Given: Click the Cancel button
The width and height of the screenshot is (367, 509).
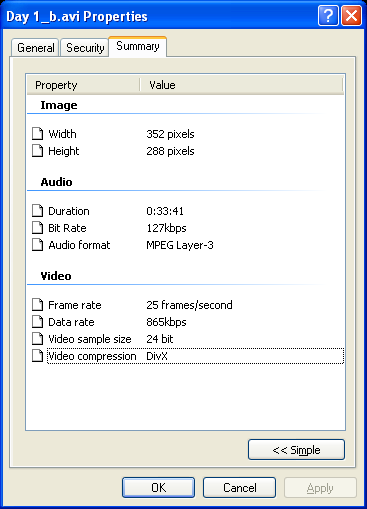Looking at the screenshot, I should tap(239, 488).
